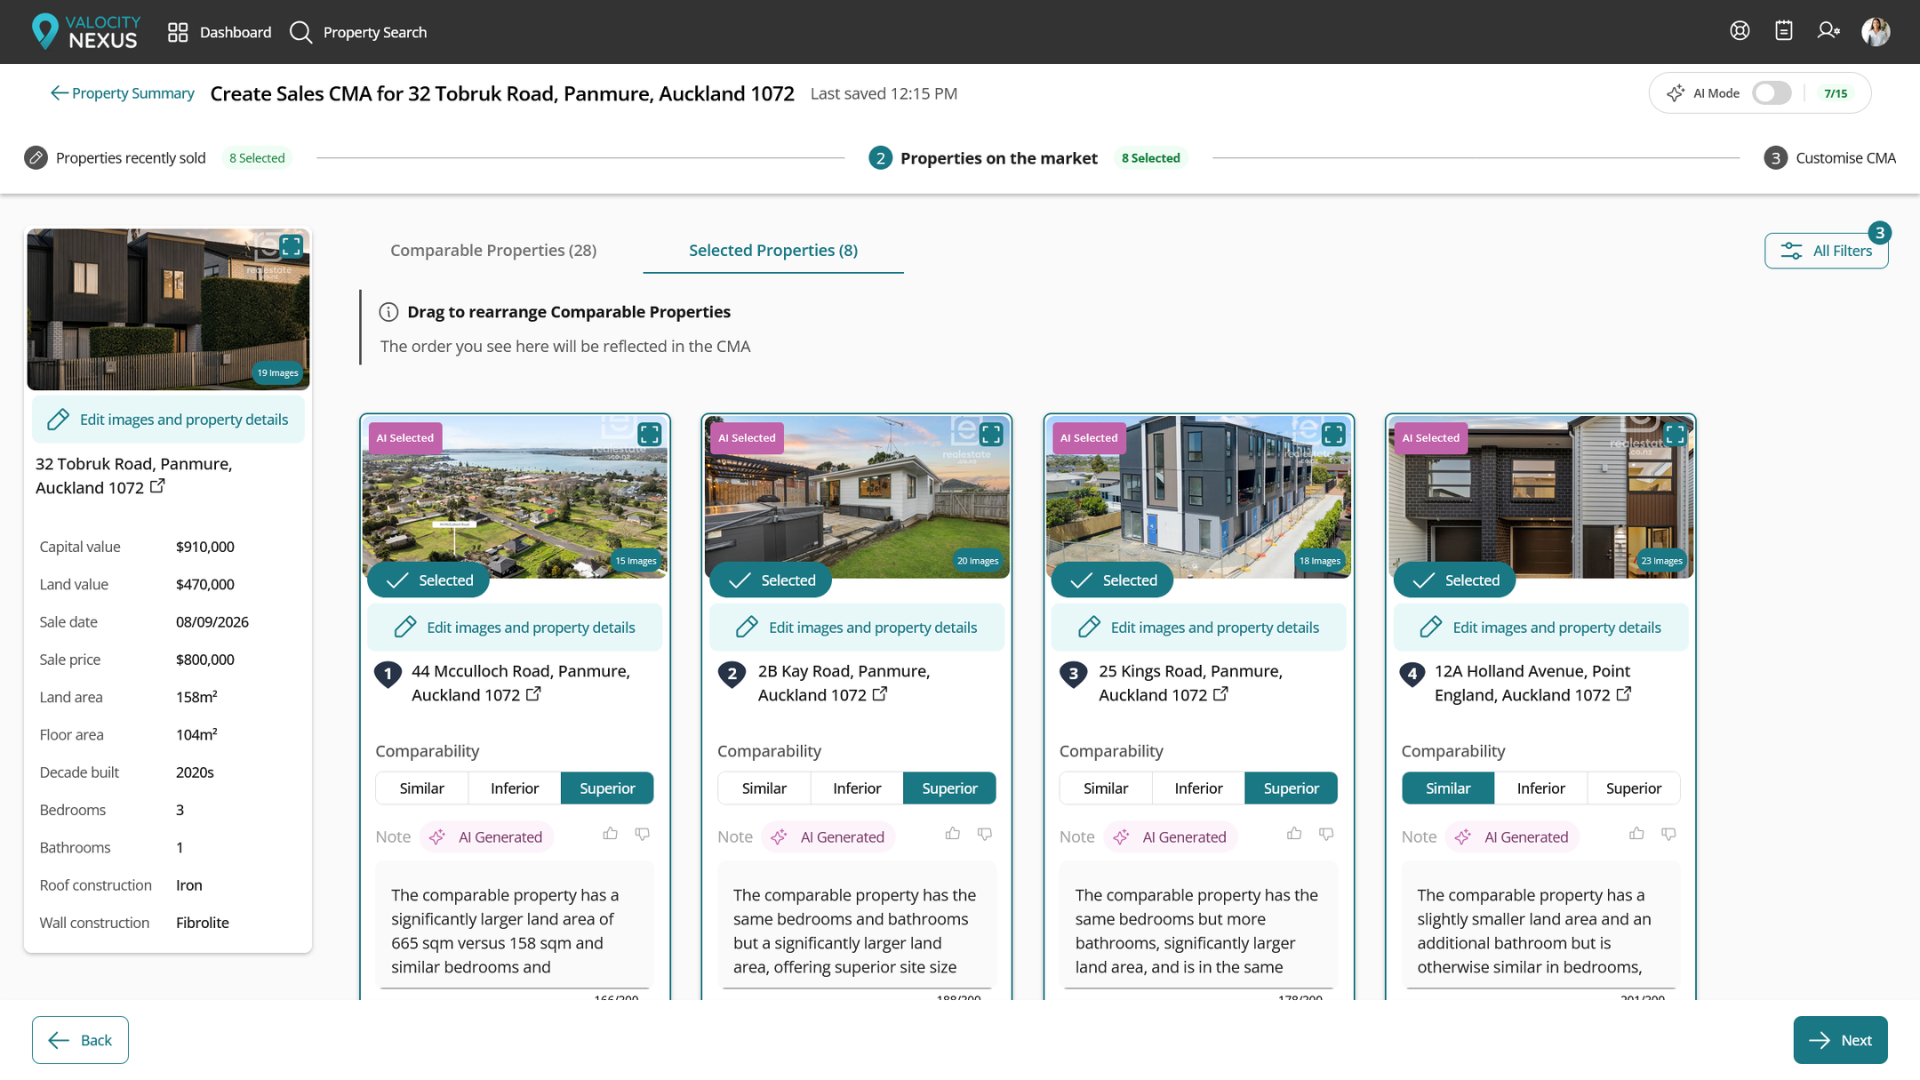
Task: Open external link for 44 Mcculloch Road
Action: (533, 694)
